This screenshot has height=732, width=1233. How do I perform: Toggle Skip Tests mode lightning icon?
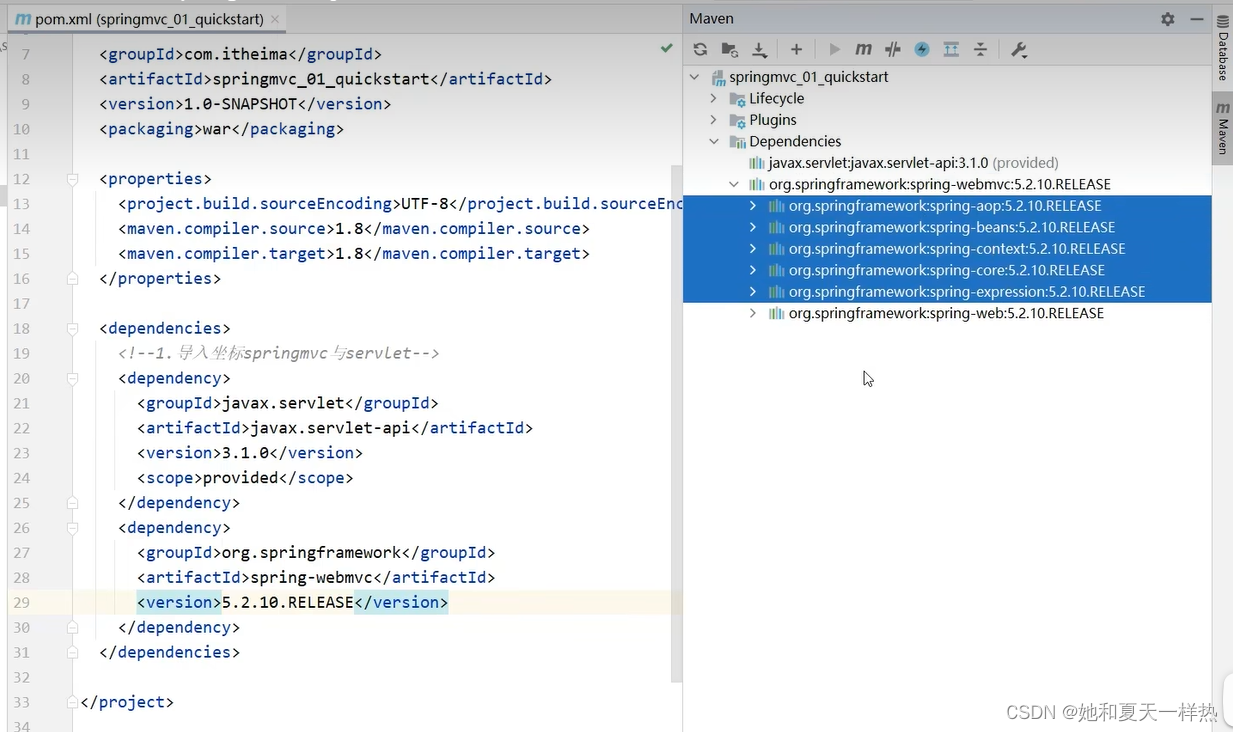pyautogui.click(x=922, y=49)
